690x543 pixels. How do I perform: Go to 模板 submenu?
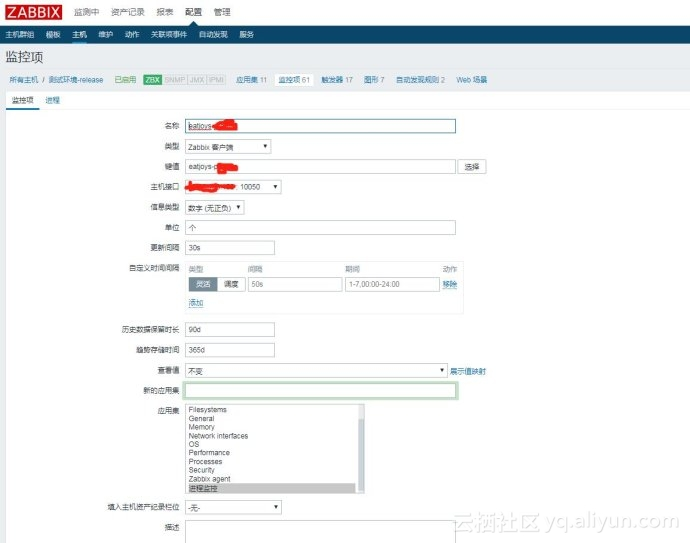click(x=53, y=34)
